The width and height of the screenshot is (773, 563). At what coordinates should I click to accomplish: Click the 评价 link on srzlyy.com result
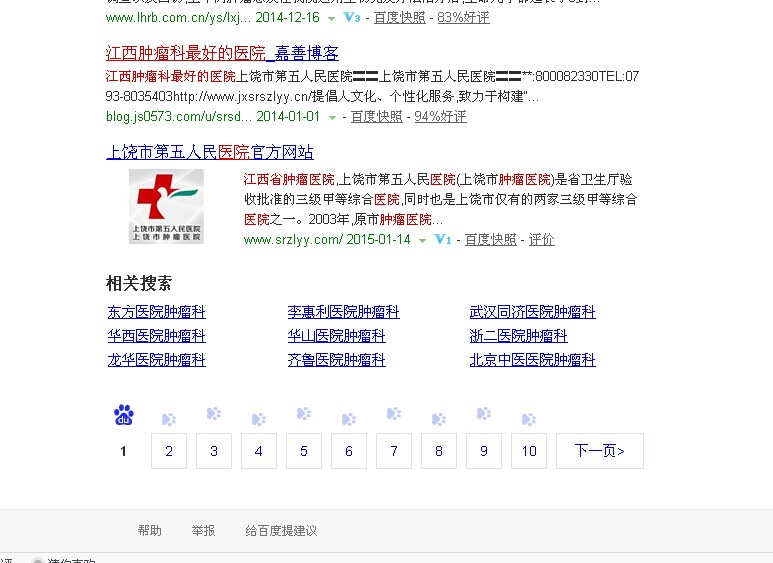(x=542, y=240)
